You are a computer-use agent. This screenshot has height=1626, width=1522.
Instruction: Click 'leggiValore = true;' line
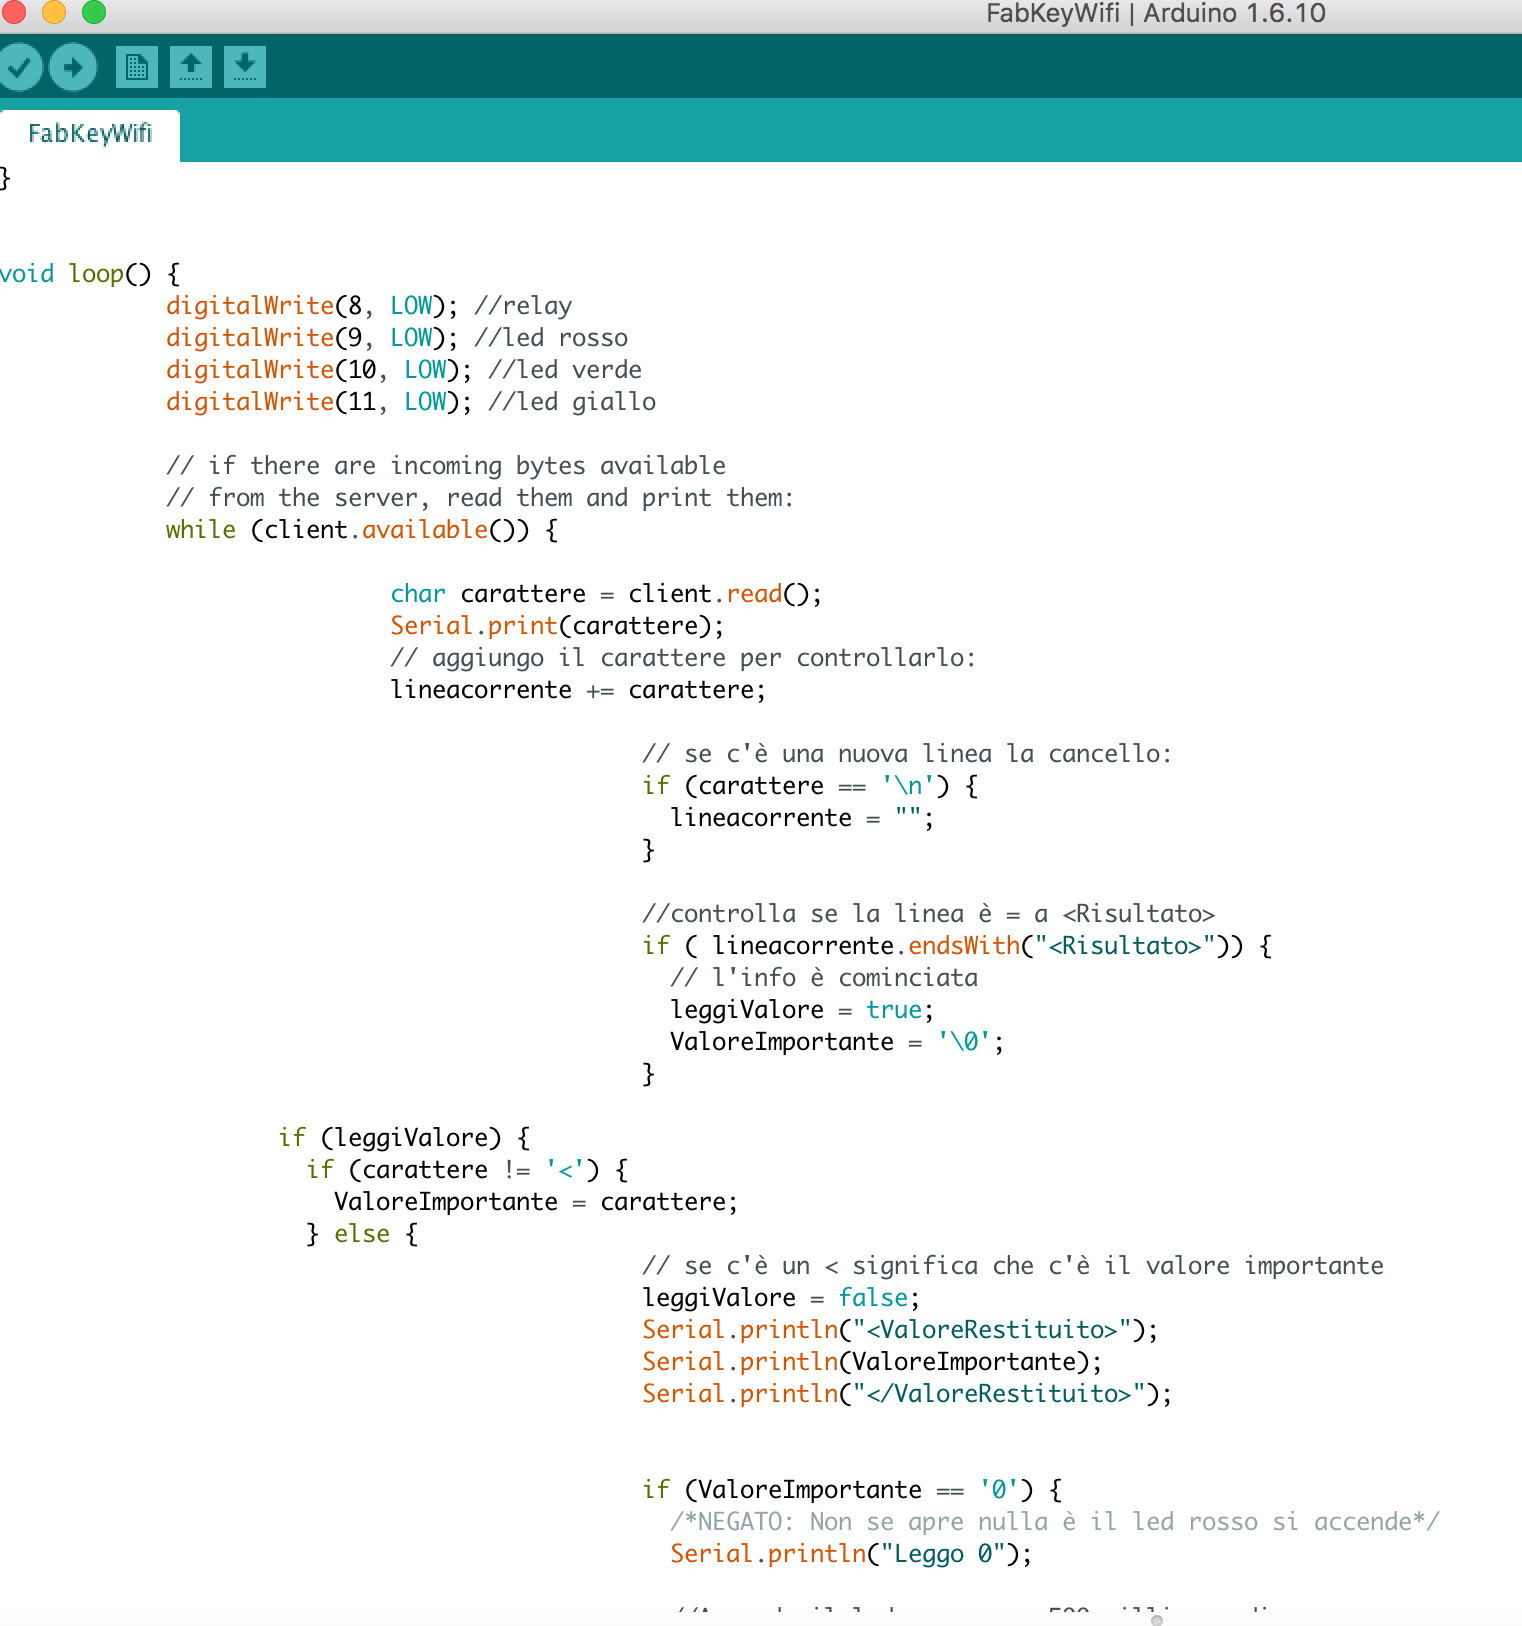802,1010
